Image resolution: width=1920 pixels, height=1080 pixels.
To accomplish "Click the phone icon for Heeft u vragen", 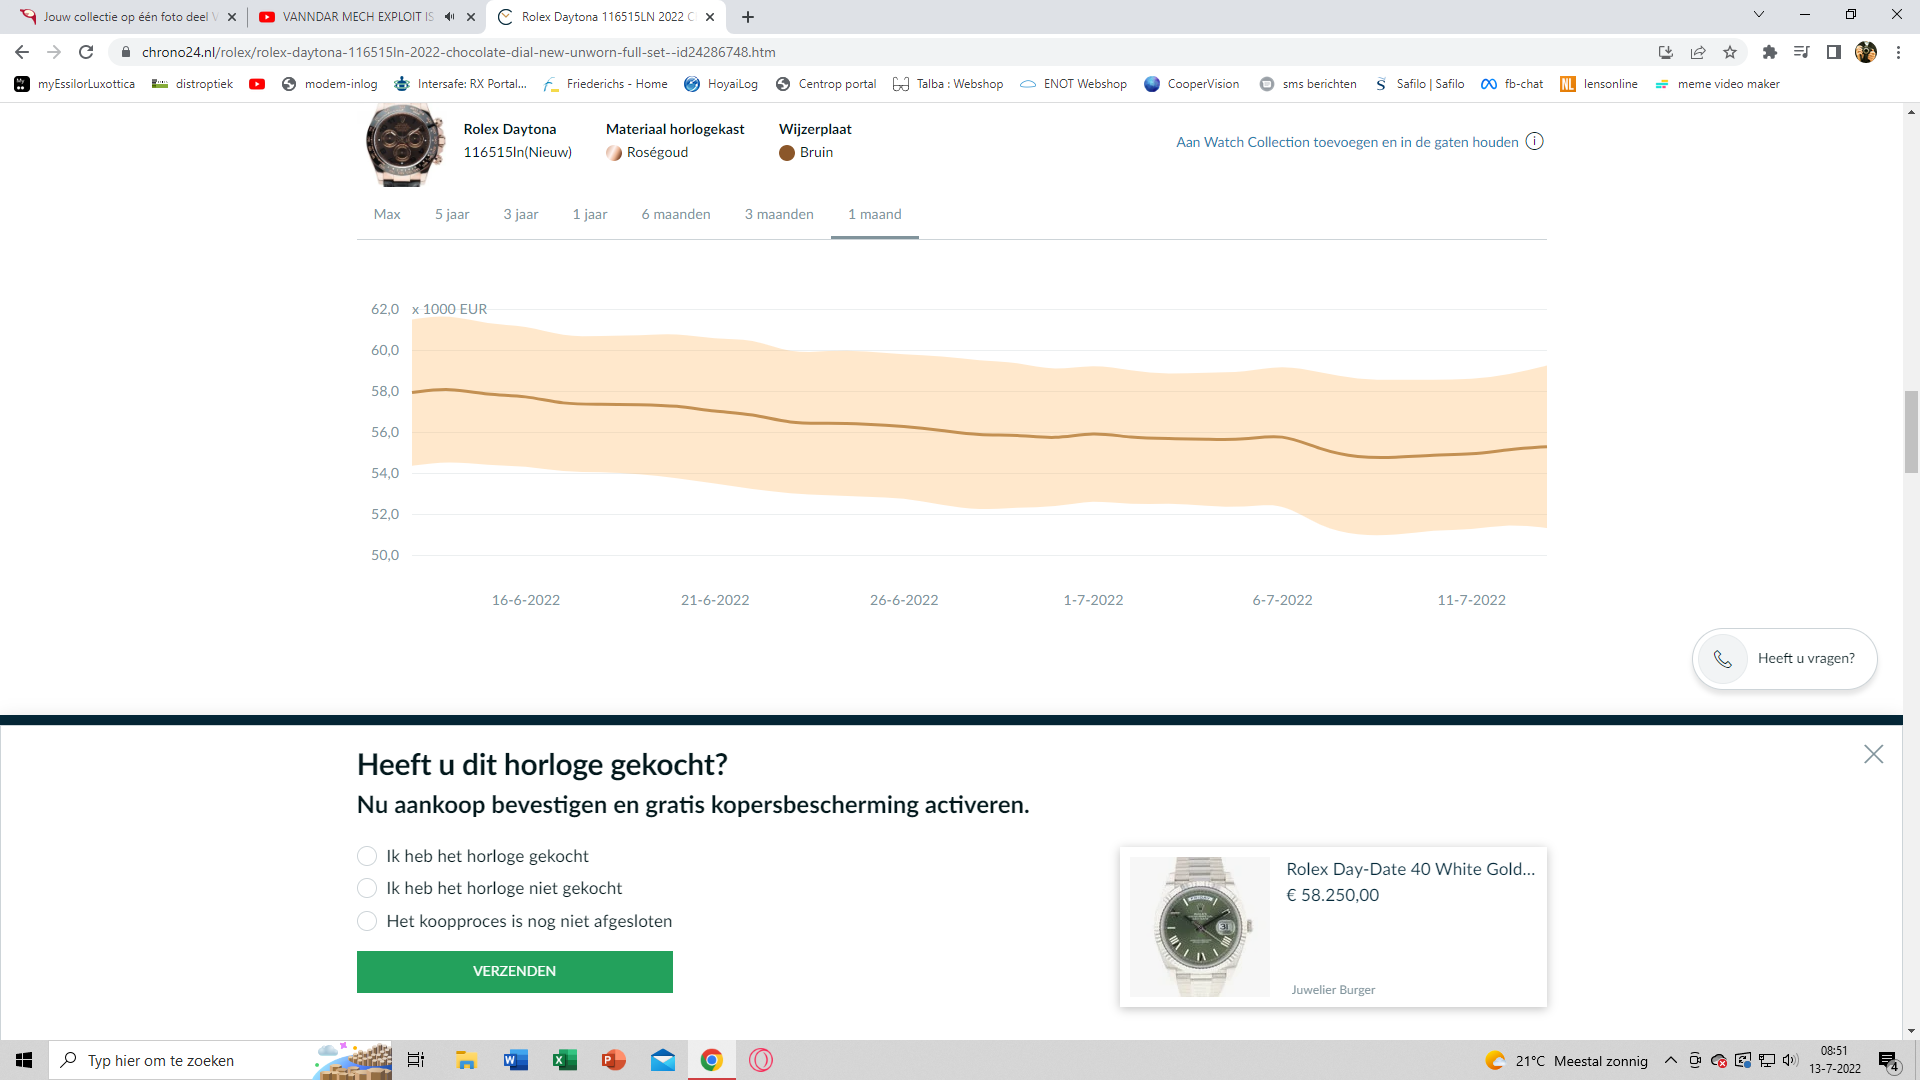I will point(1722,659).
